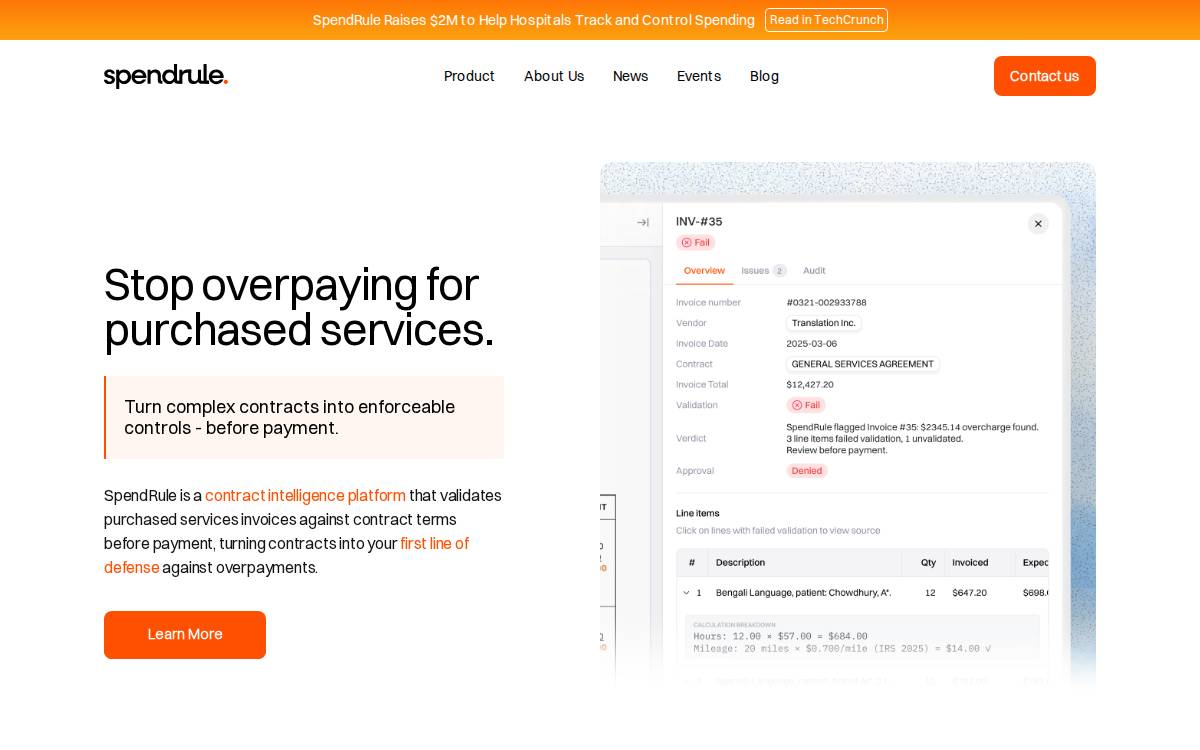
Task: Click the $647.20 invoiced amount
Action: point(969,593)
